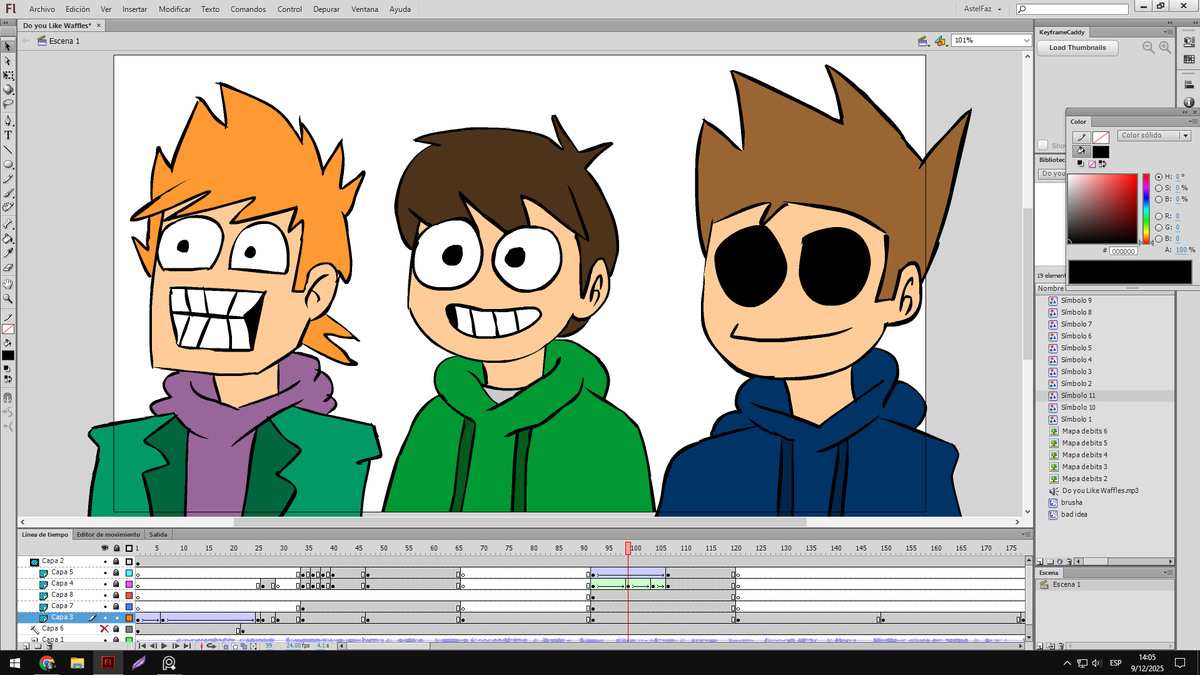Toggle the lock on Capa 5 layer

pos(116,572)
